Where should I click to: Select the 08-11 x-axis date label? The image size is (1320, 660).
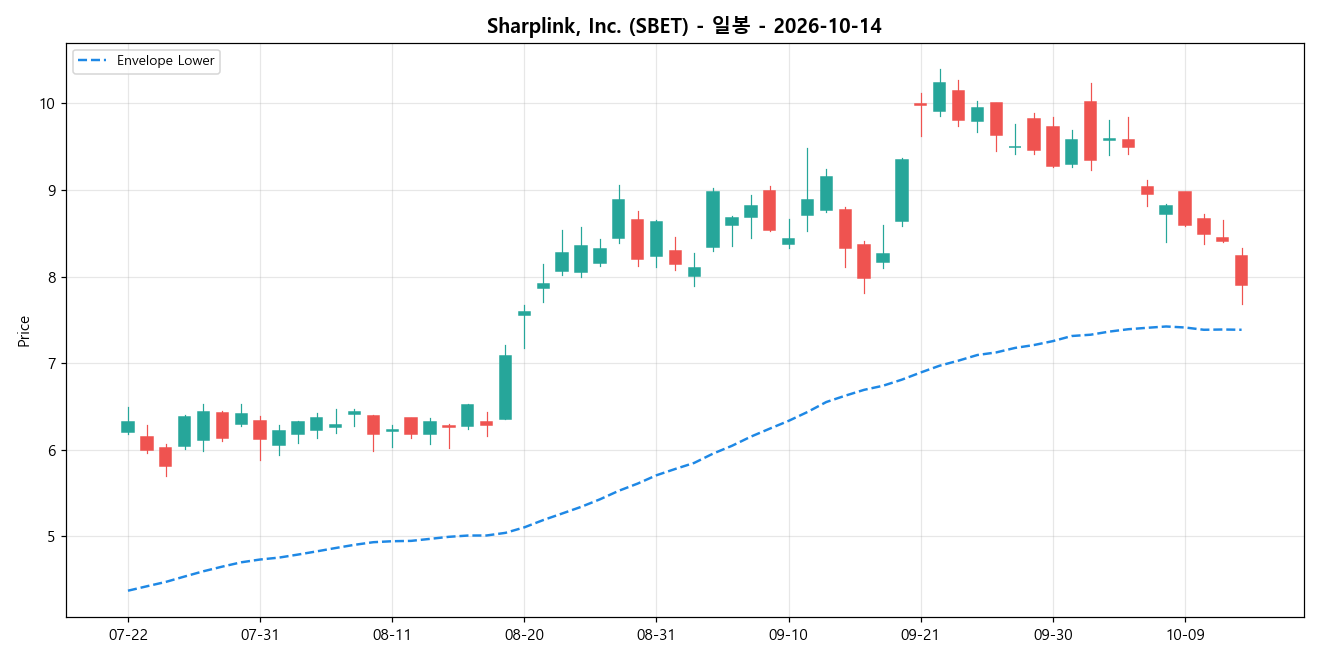pyautogui.click(x=392, y=635)
